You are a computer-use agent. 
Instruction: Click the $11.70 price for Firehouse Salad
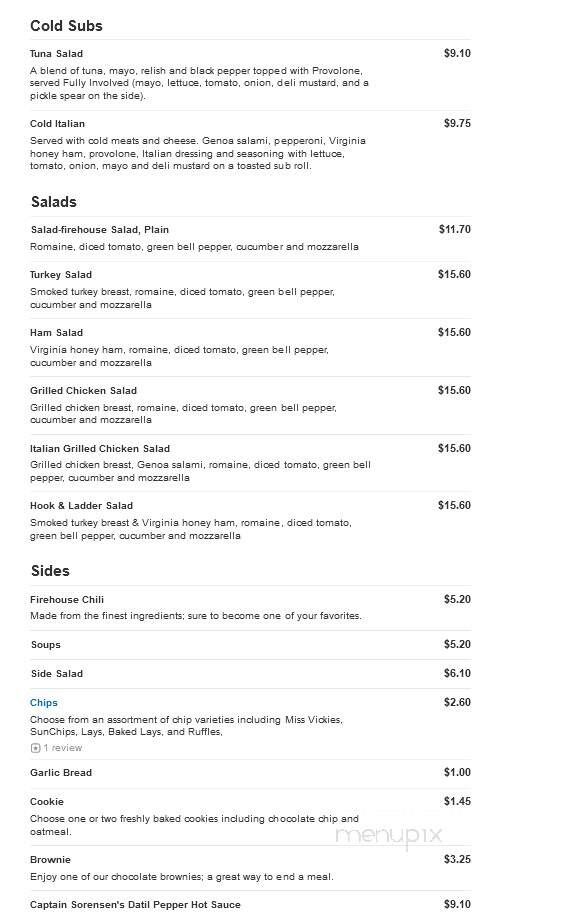tap(454, 230)
